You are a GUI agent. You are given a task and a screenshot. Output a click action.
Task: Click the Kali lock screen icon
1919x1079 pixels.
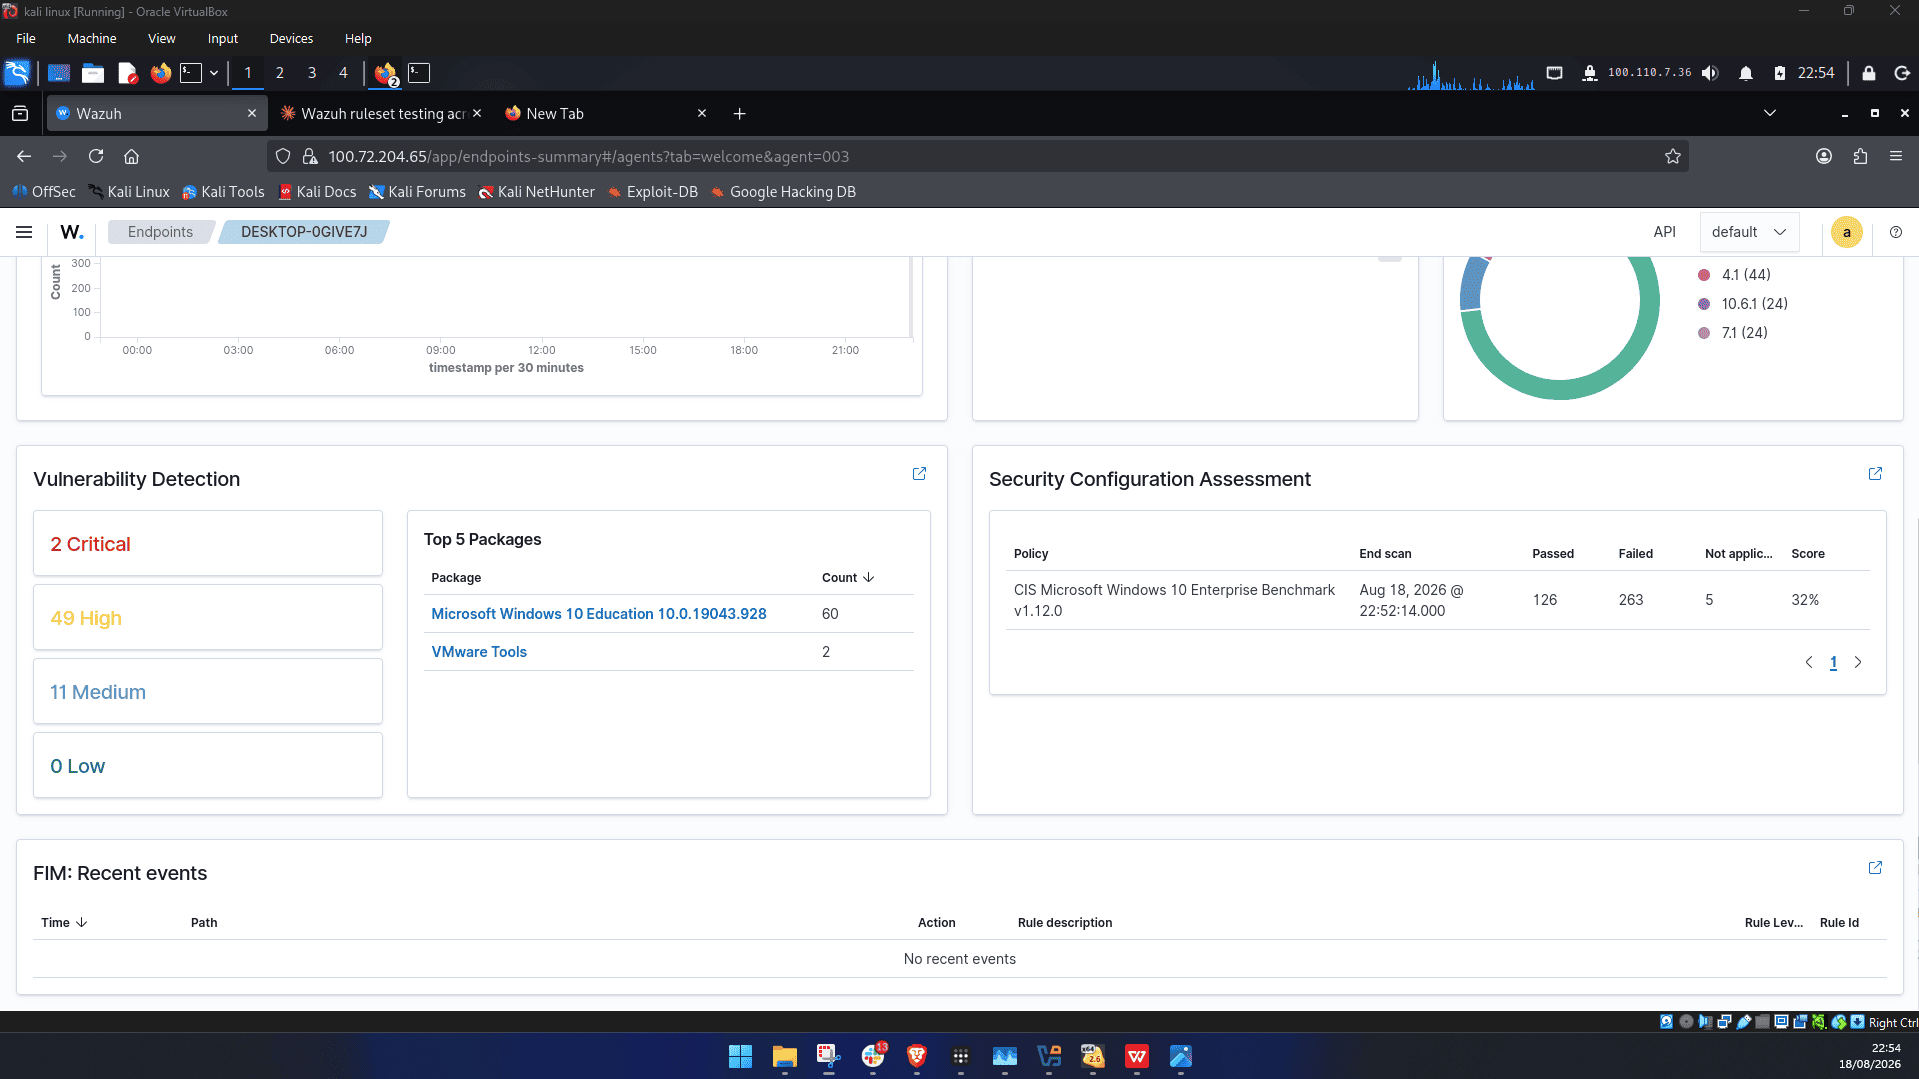pos(1868,73)
